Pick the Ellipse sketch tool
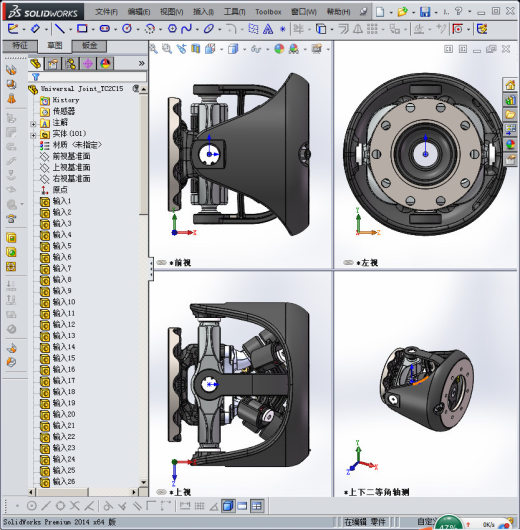The height and width of the screenshot is (530, 520). pyautogui.click(x=209, y=29)
